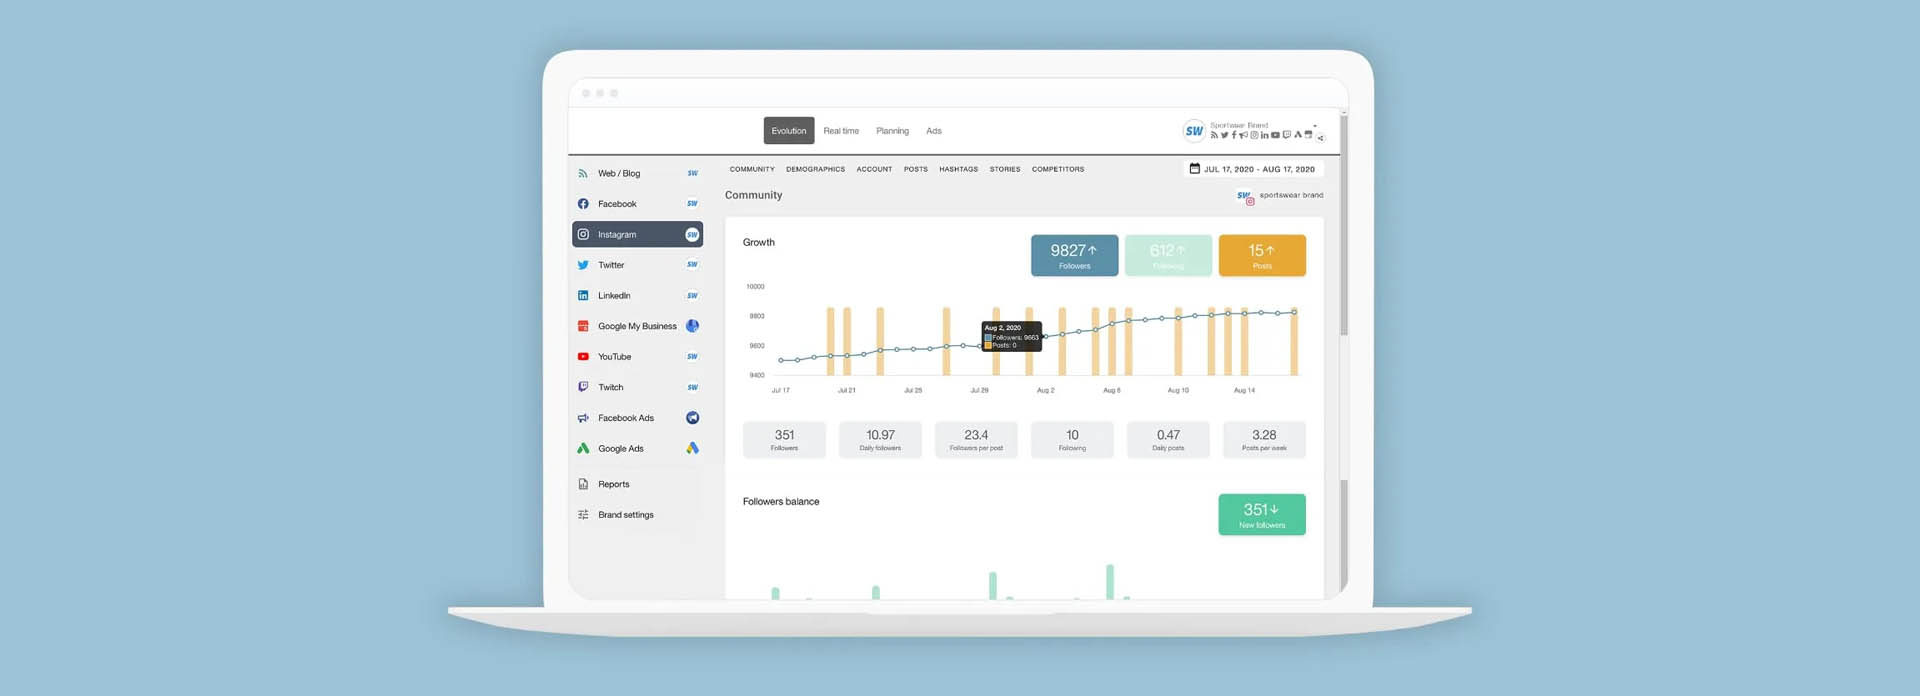Click the New followers 351 button

pos(1261,514)
